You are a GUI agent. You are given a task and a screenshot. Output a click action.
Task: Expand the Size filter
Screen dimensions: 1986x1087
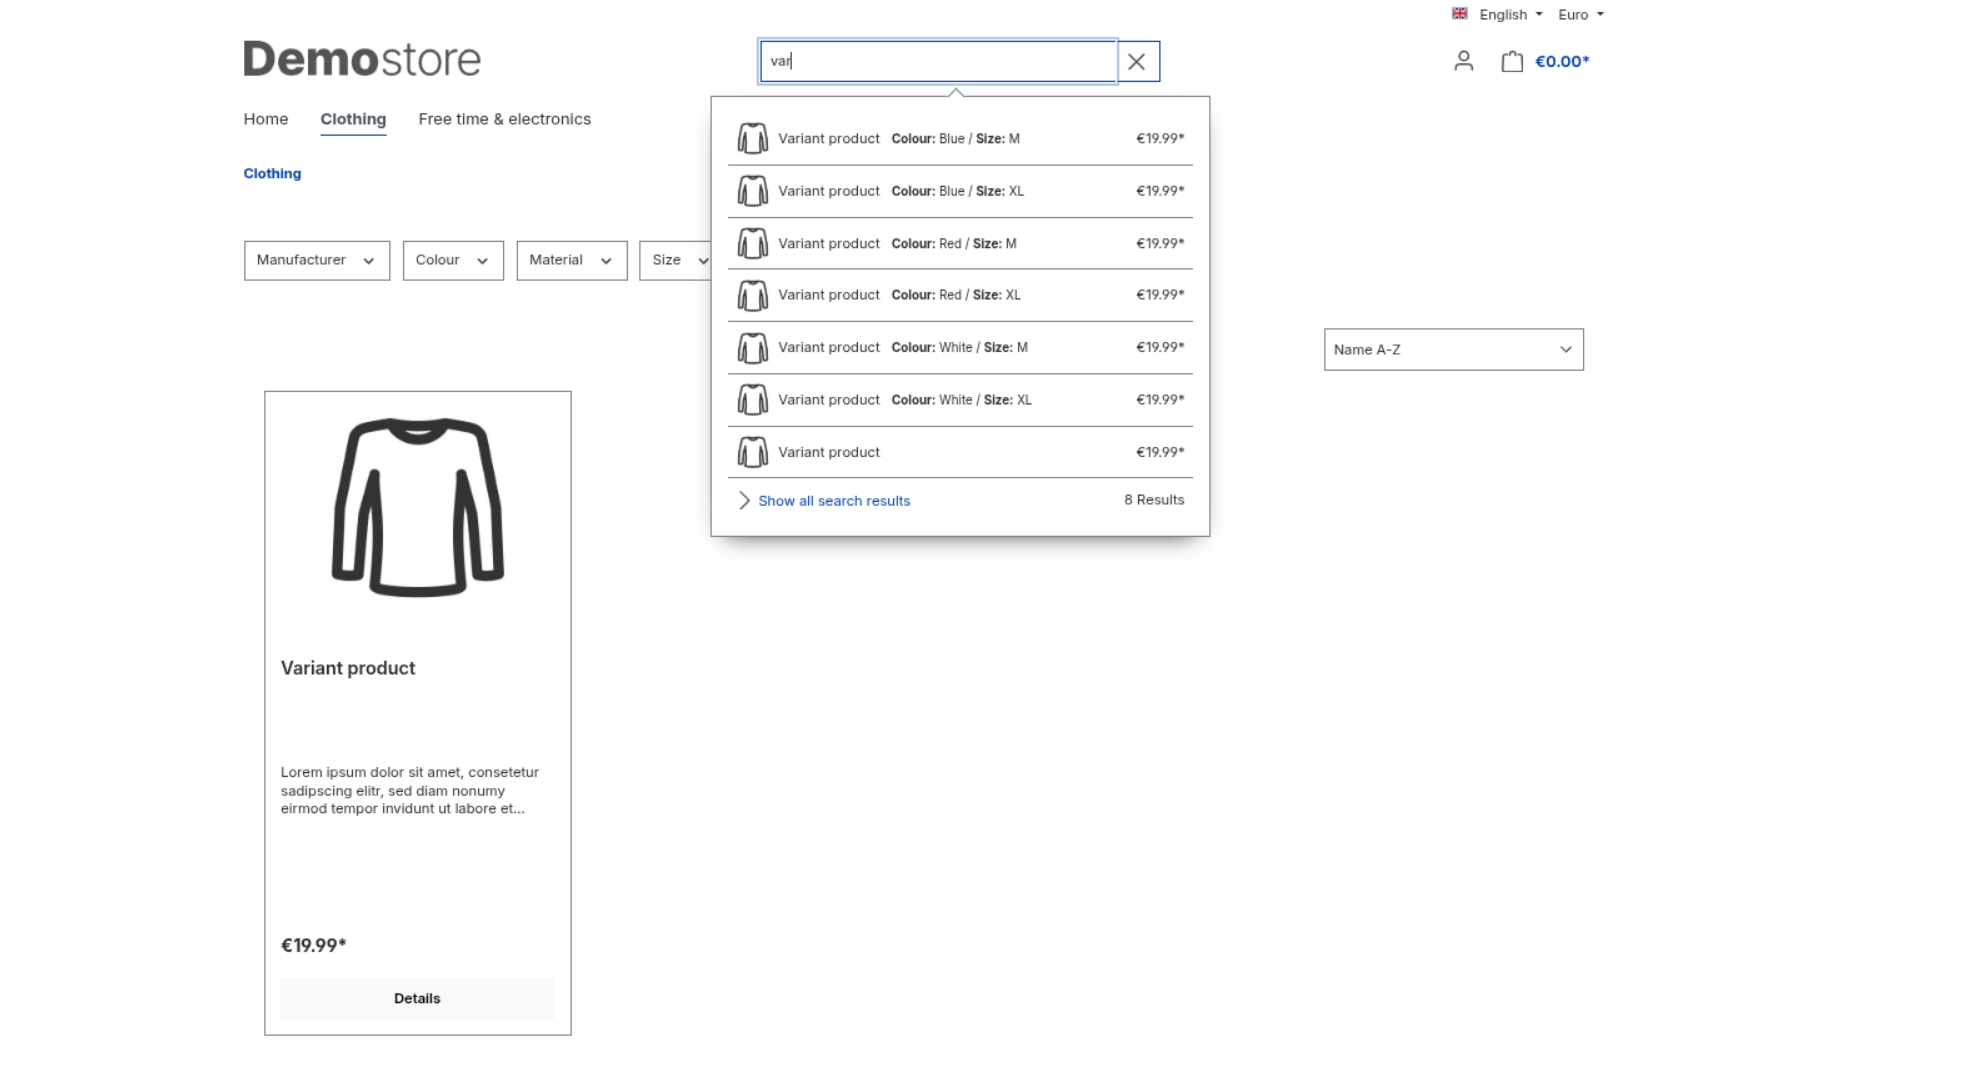(675, 260)
